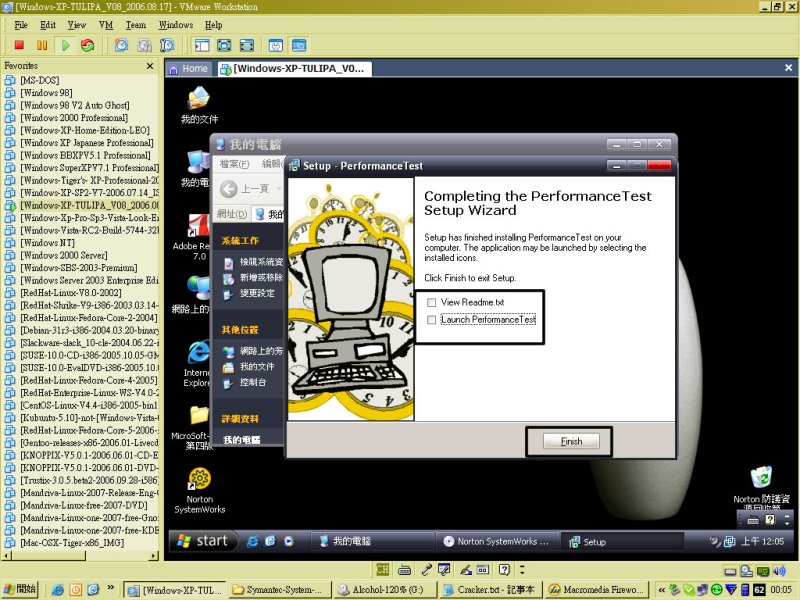
Task: Select the Norton protected recycle bin icon
Action: [x=761, y=489]
